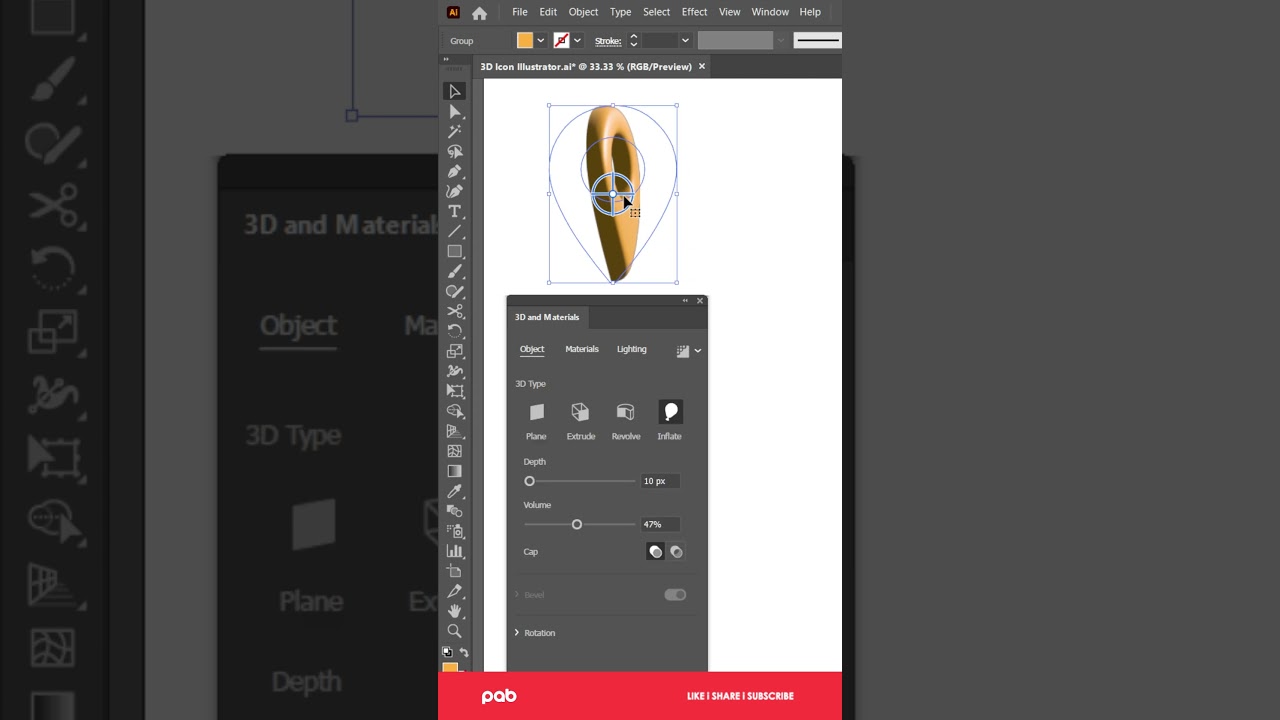Select the Mesh tool

455,451
